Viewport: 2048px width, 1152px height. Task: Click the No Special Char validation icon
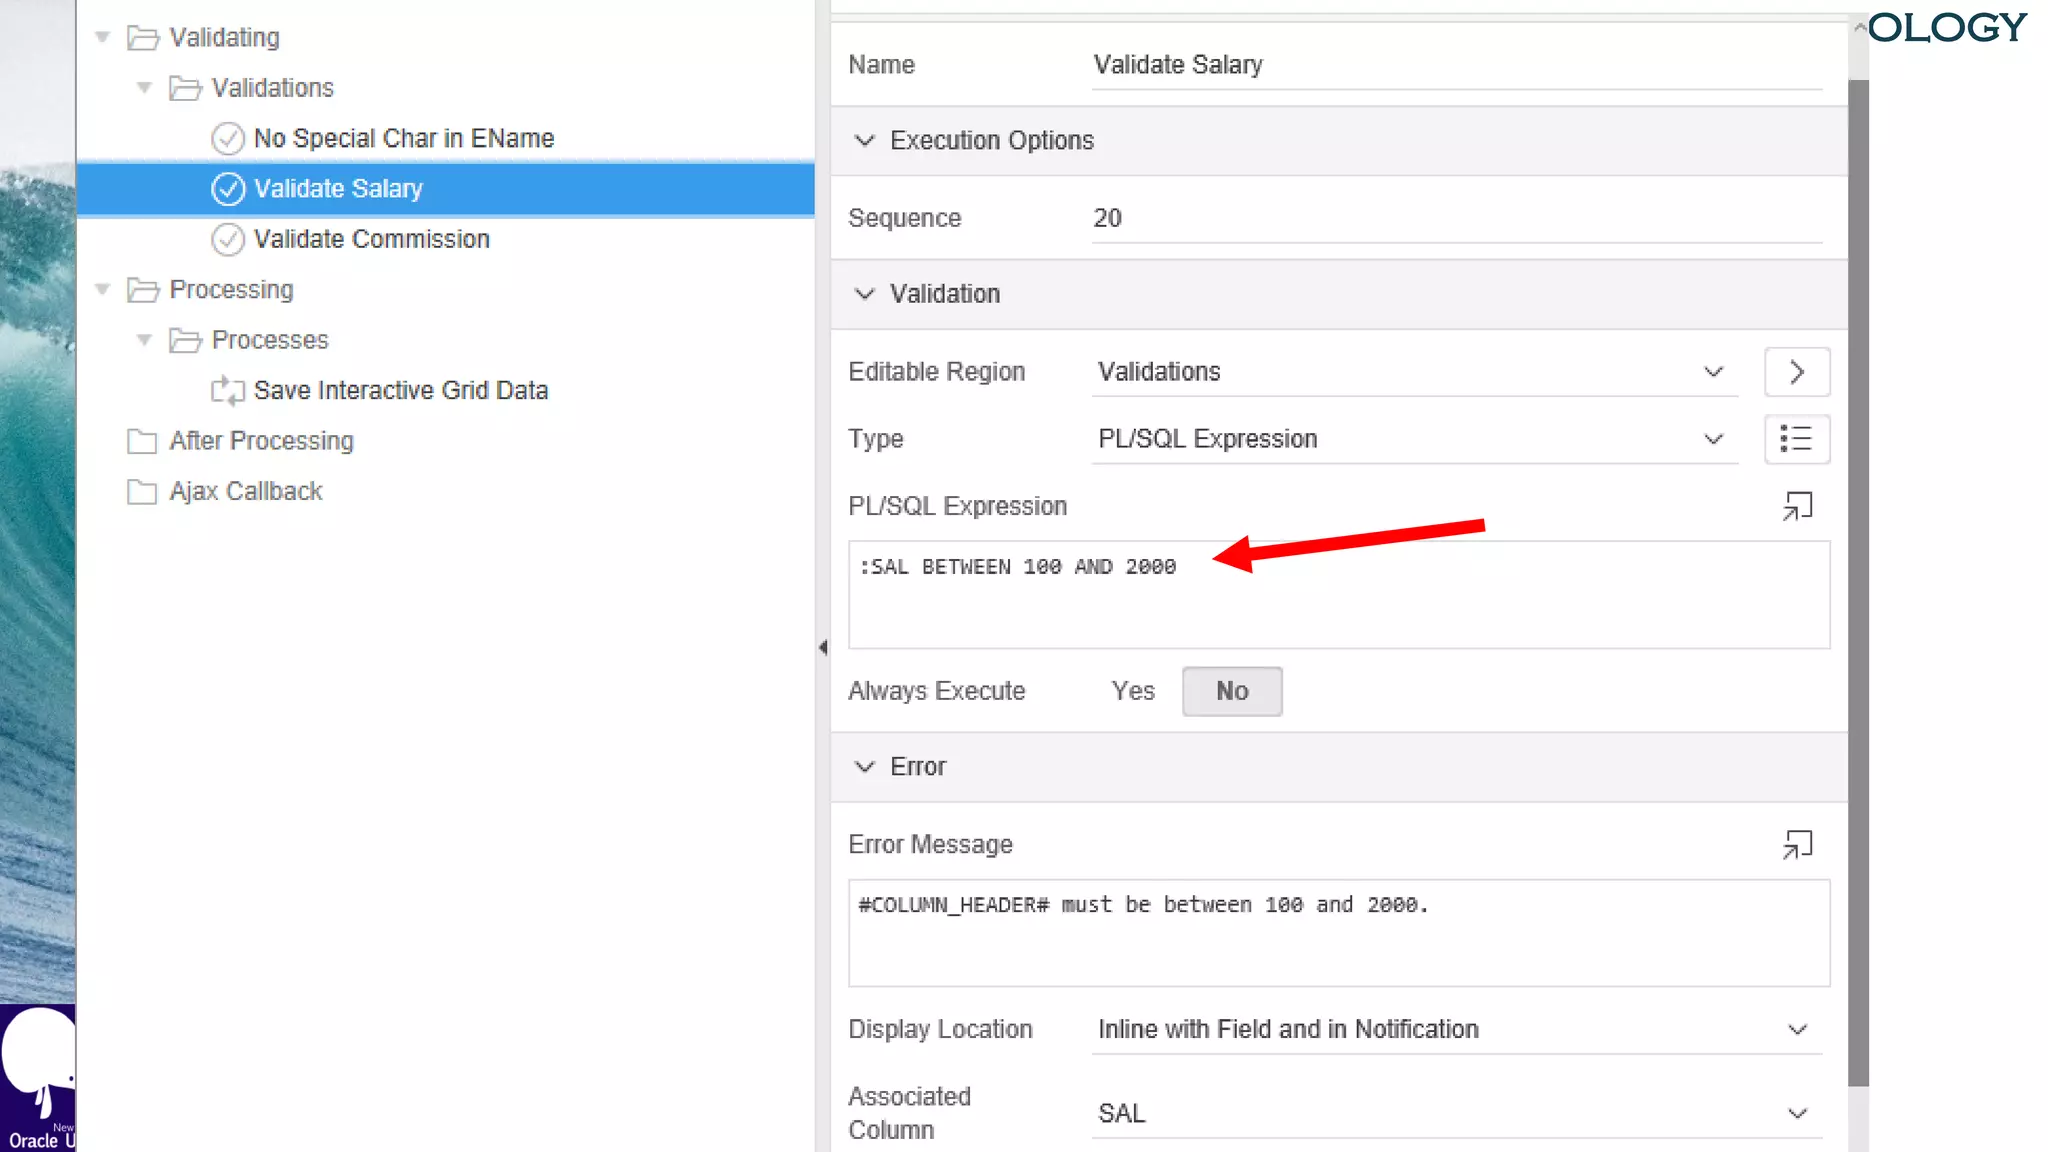(x=228, y=138)
